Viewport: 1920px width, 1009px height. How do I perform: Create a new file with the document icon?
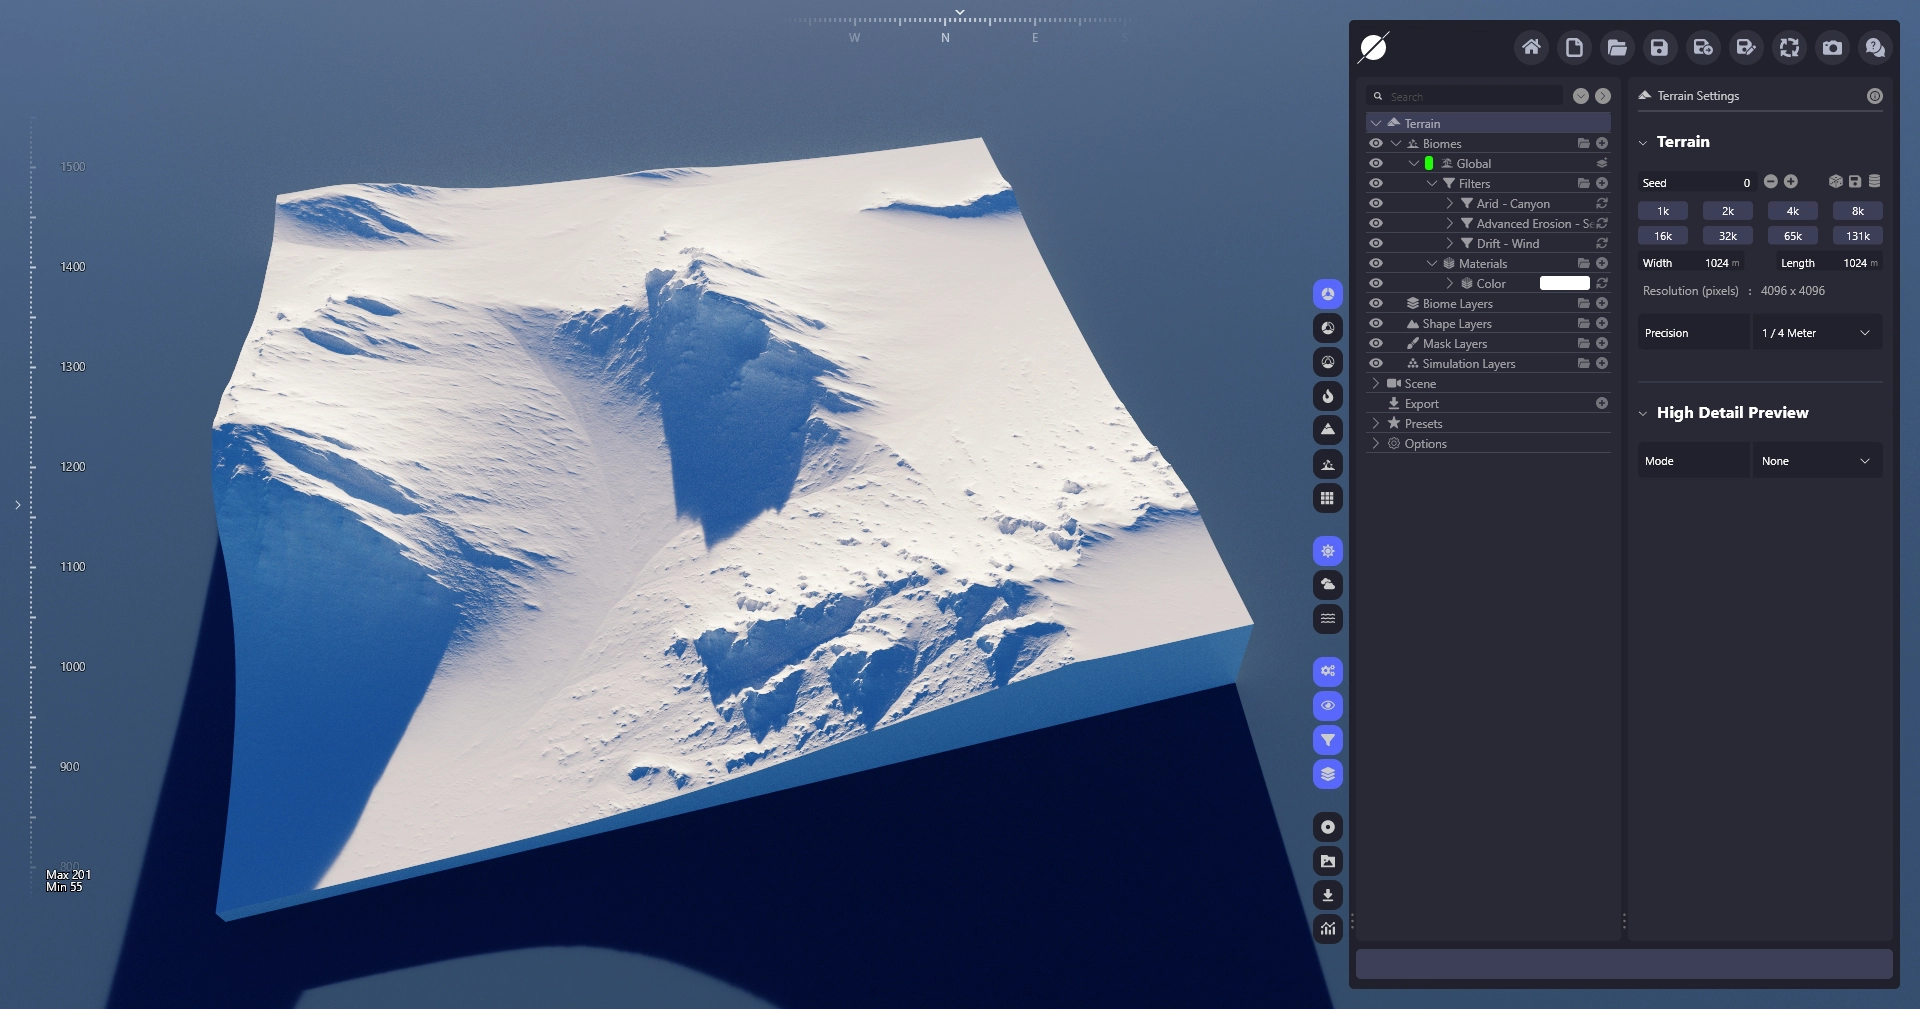[x=1574, y=47]
